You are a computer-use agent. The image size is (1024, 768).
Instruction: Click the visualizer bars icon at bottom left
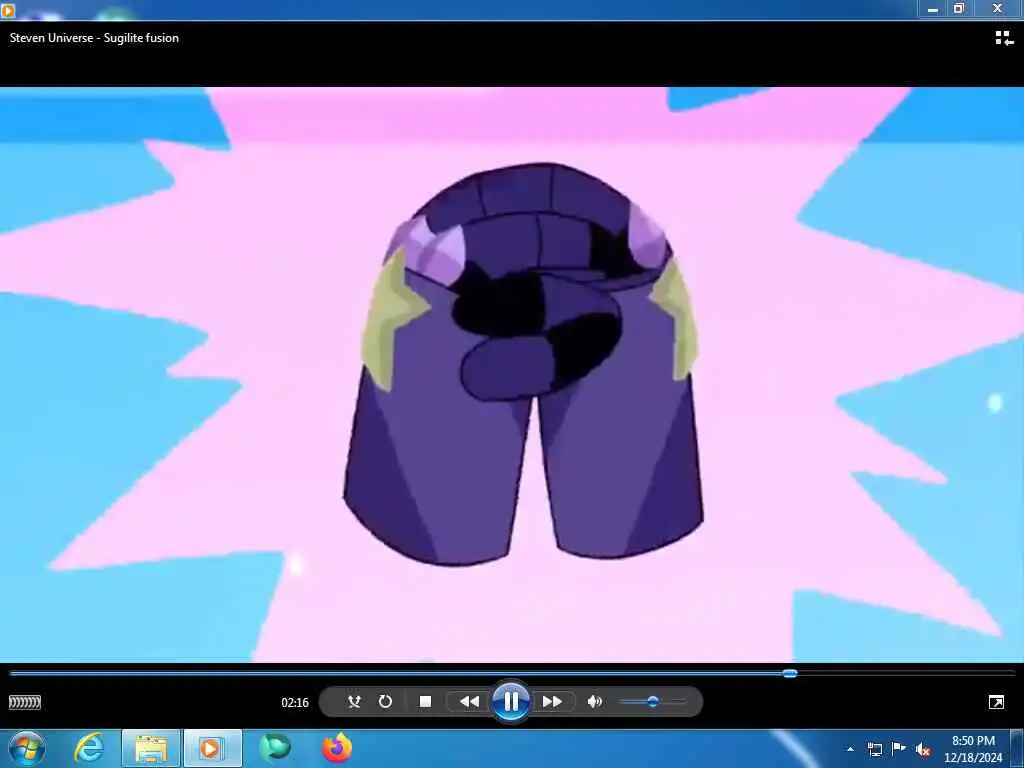click(x=25, y=702)
